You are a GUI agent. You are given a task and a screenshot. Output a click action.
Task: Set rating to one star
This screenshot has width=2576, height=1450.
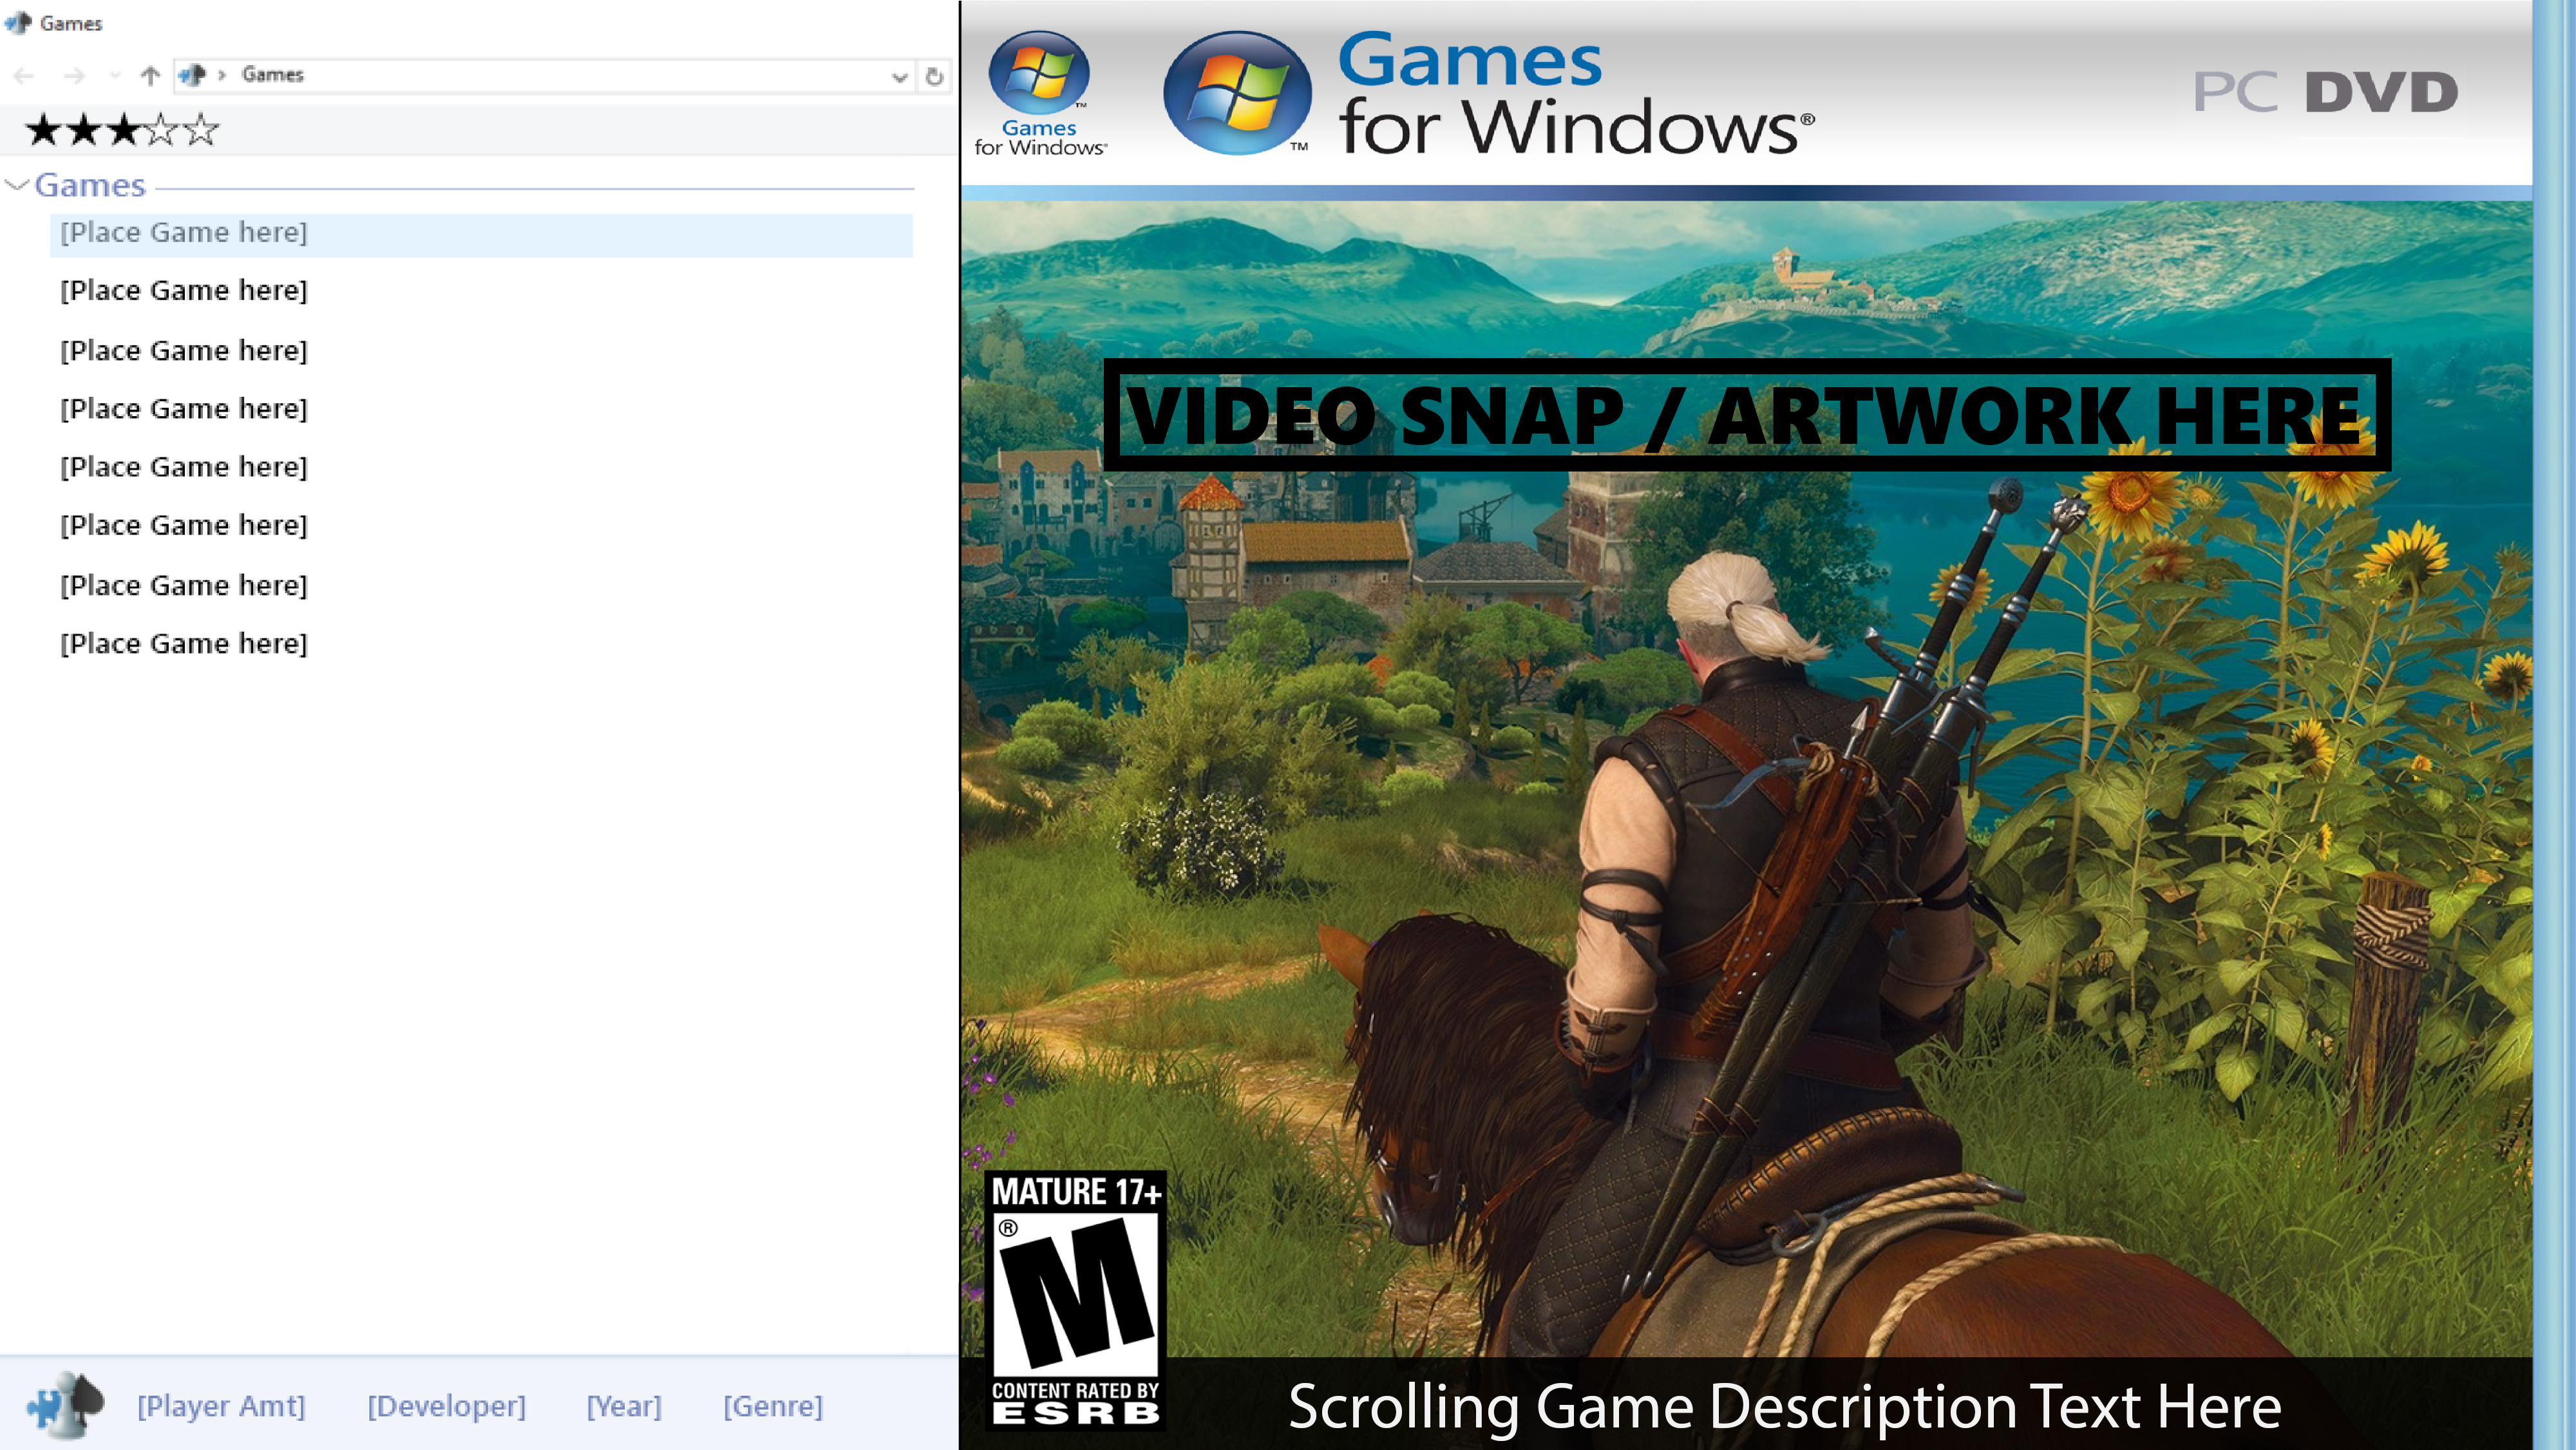point(43,130)
